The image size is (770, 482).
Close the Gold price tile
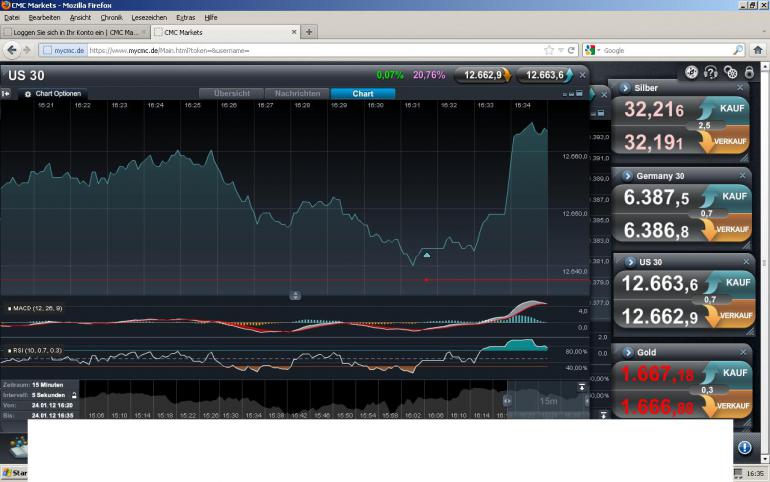click(x=743, y=352)
